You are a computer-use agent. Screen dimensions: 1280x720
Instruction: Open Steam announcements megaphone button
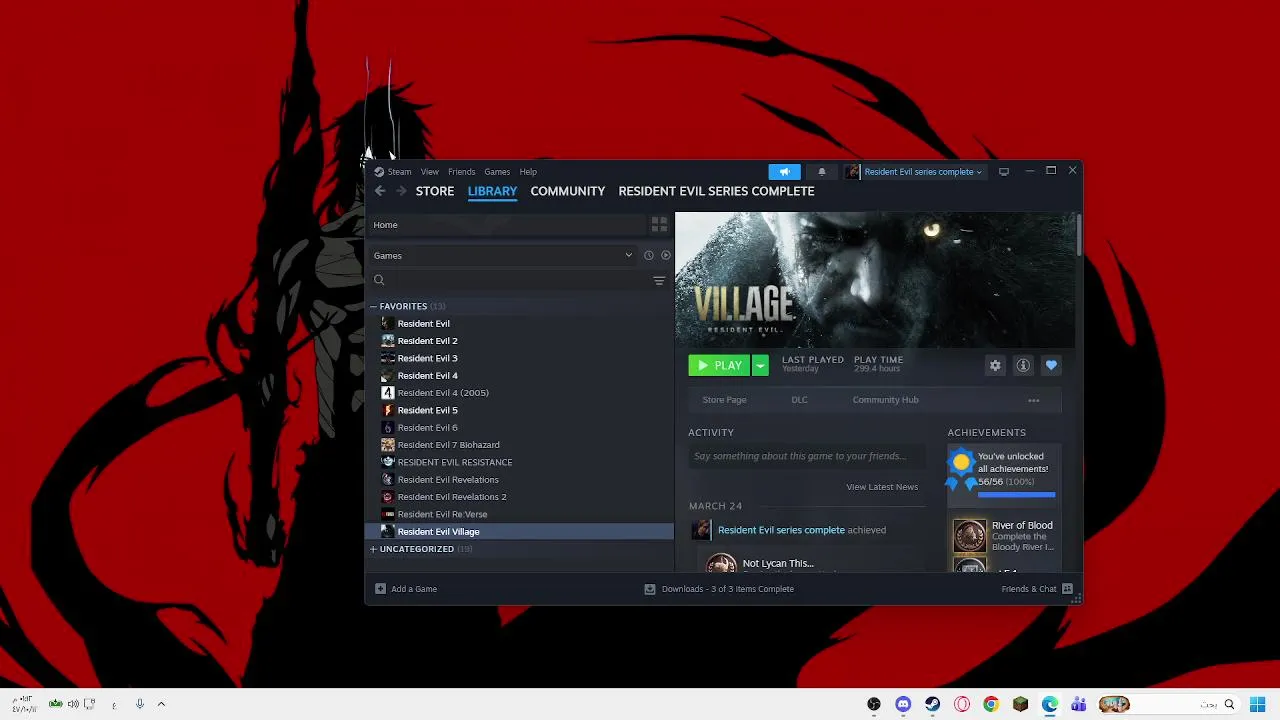[x=784, y=172]
